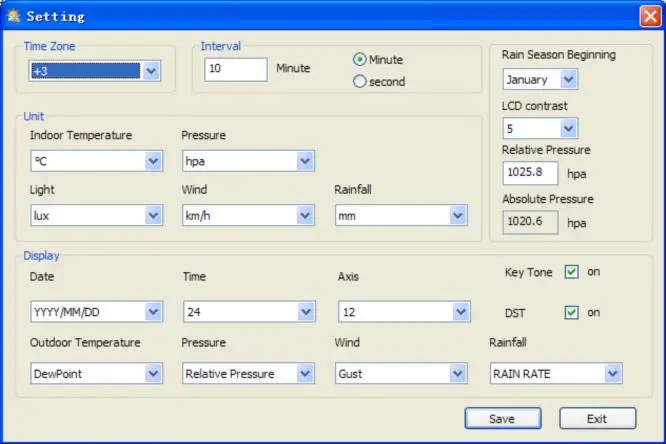Click the Key Tone label

528,272
